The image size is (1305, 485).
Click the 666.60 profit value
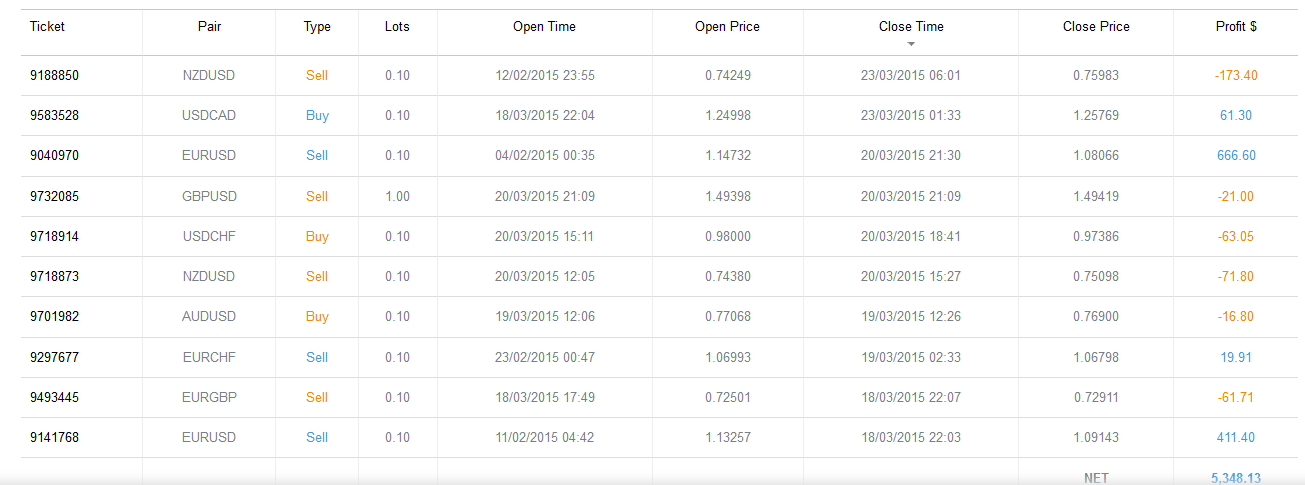[x=1236, y=156]
